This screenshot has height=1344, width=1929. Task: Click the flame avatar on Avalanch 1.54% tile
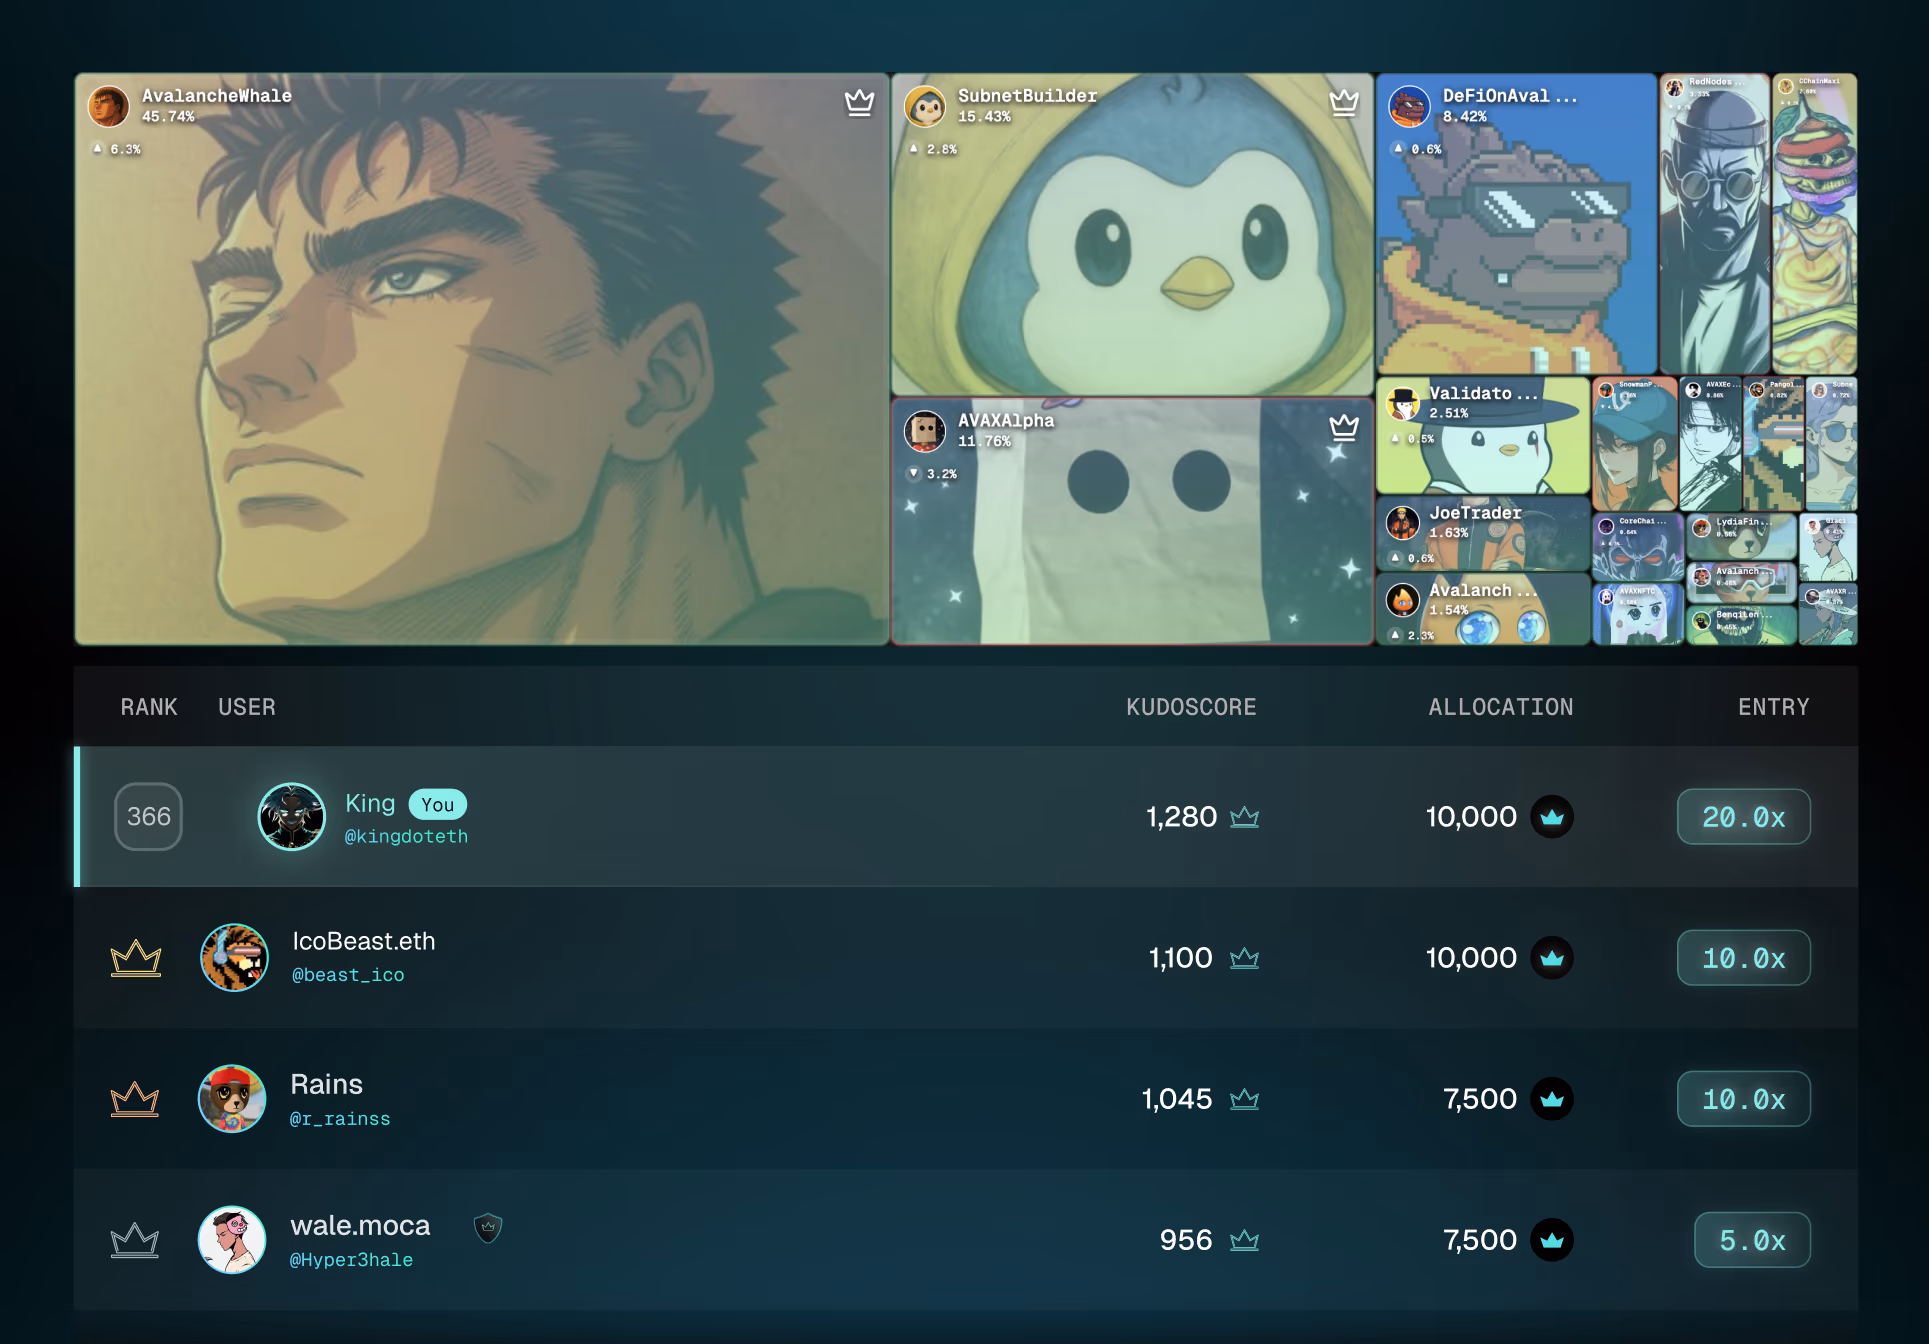coord(1403,600)
